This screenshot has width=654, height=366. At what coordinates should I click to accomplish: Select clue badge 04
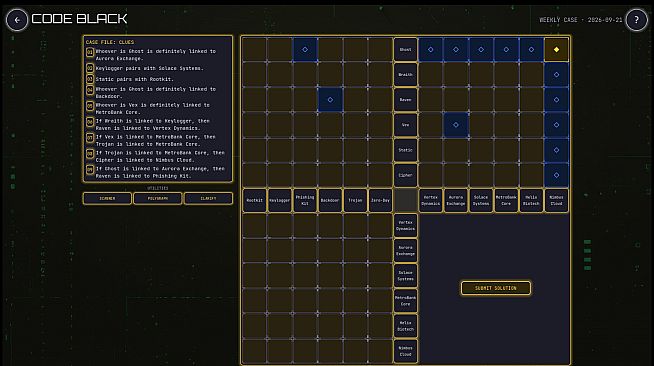point(90,90)
